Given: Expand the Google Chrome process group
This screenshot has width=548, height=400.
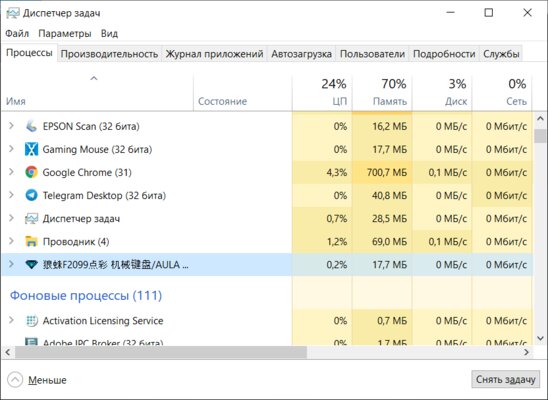Looking at the screenshot, I should tap(11, 172).
